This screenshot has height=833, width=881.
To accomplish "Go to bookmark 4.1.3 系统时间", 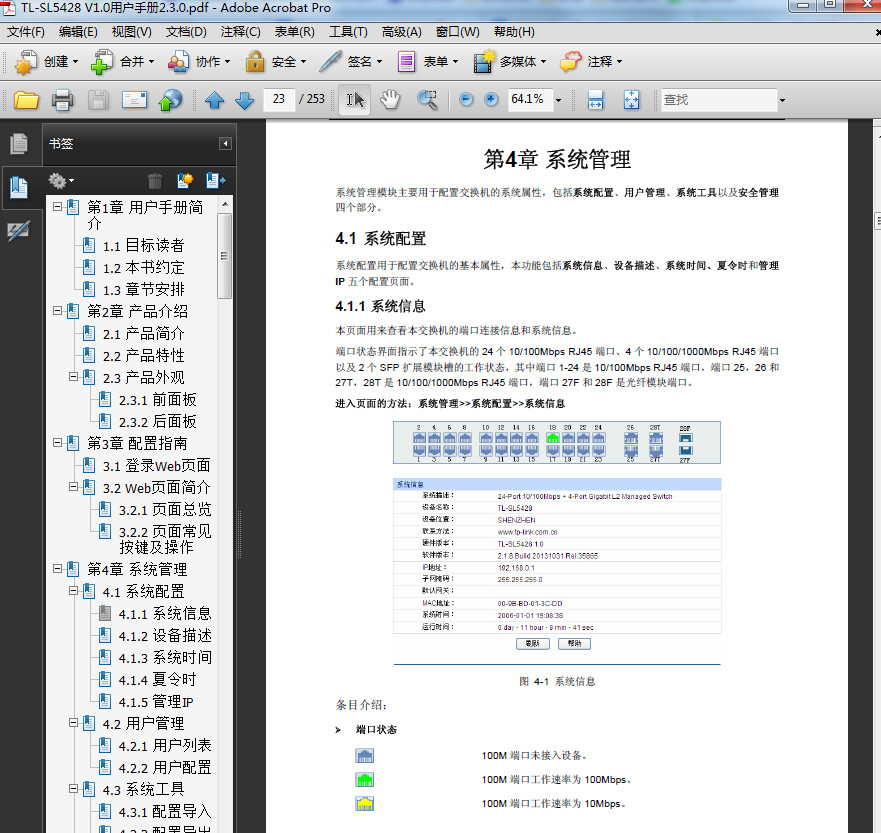I will tap(165, 658).
